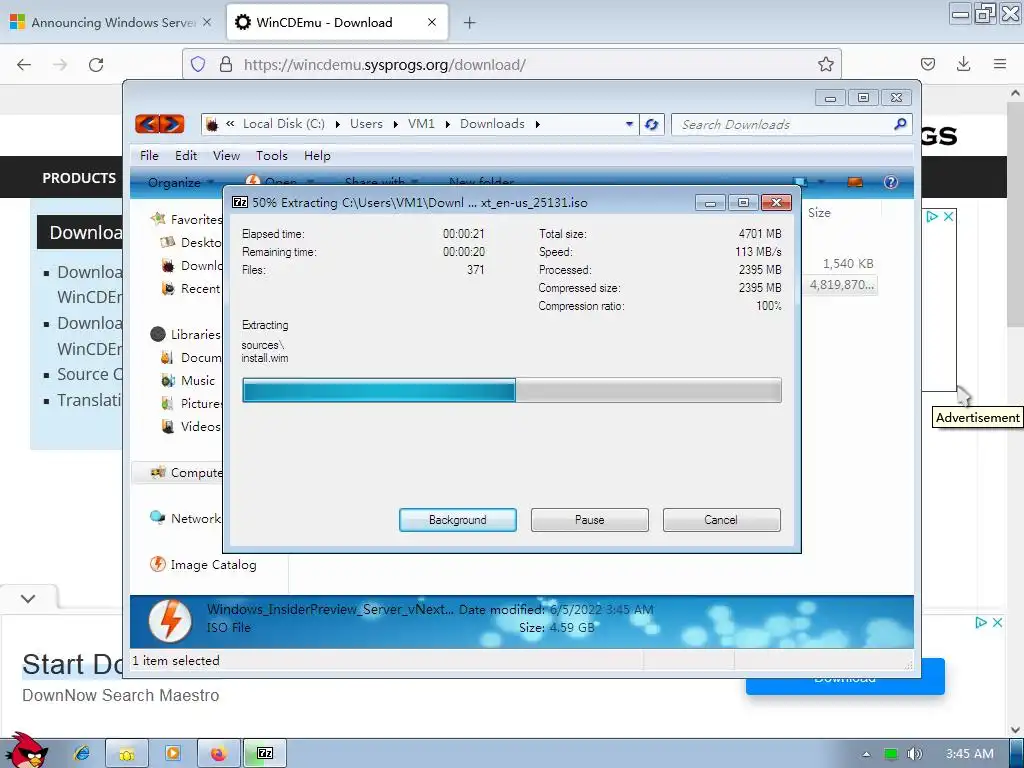Screen dimensions: 1024x768
Task: Collapse bottom ad with chevron
Action: click(28, 598)
